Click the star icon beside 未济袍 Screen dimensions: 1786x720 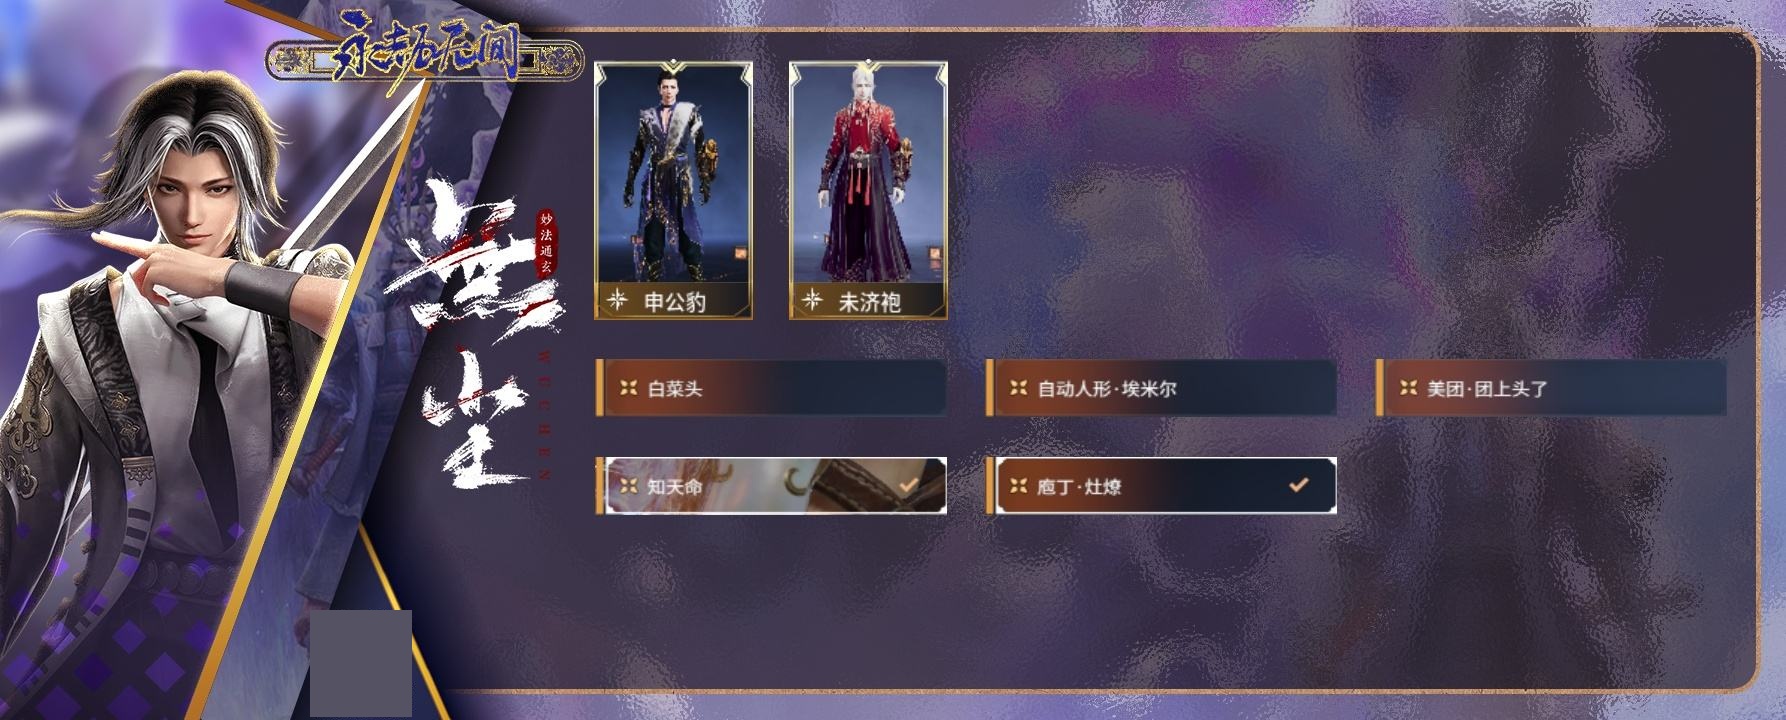(x=812, y=300)
